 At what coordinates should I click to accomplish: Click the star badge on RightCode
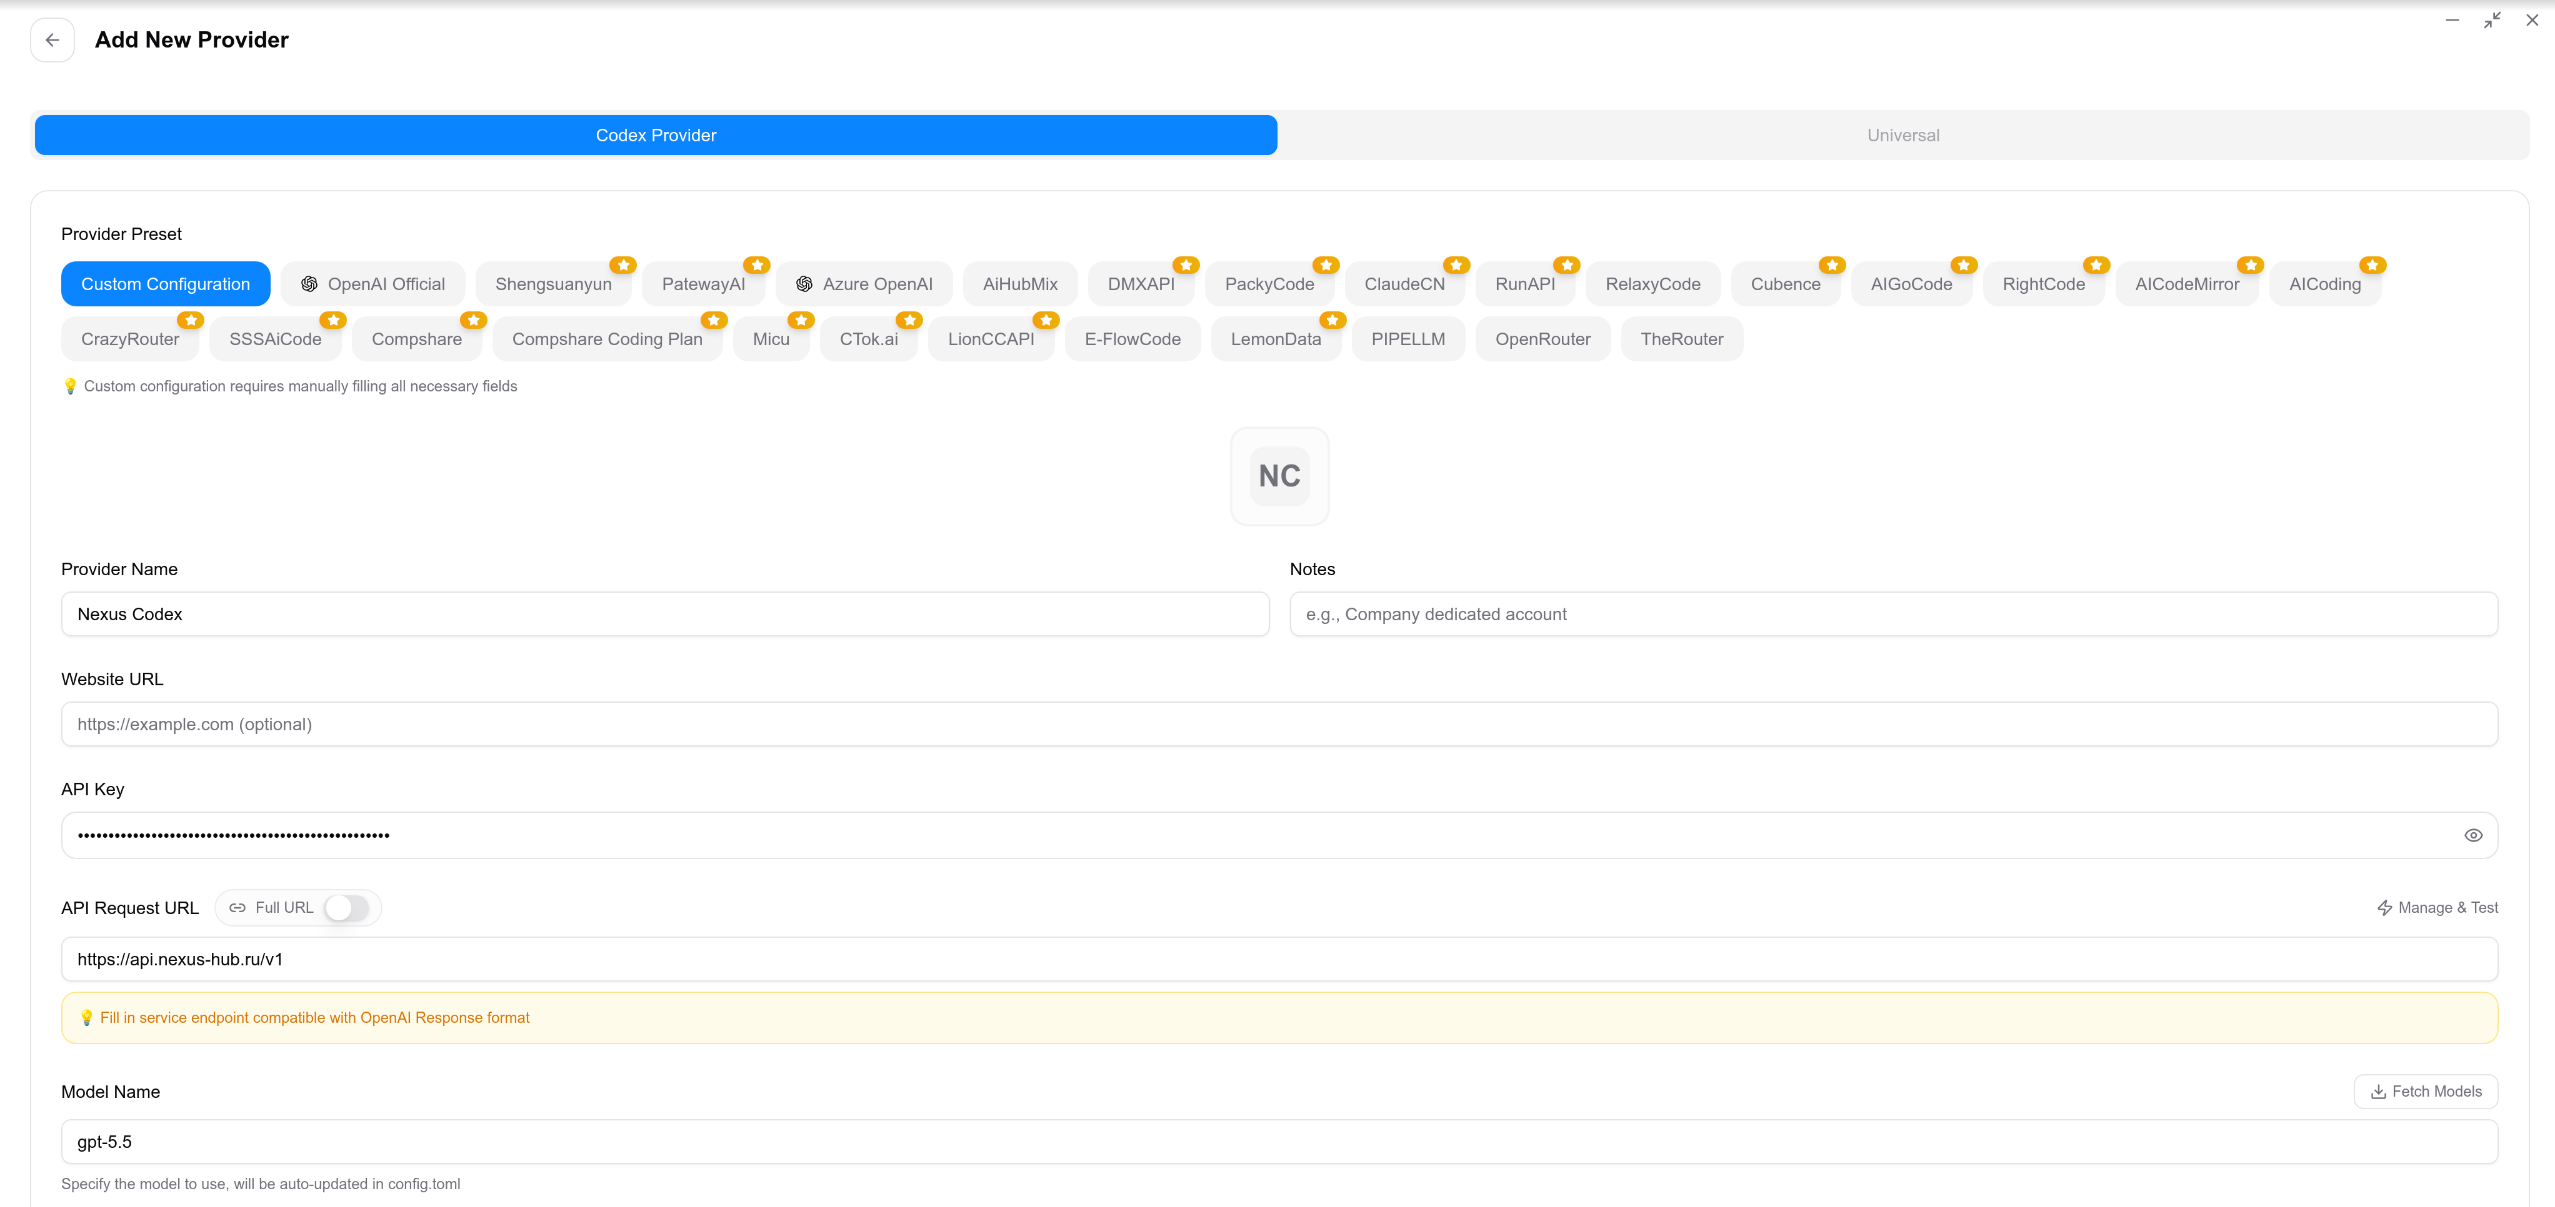coord(2097,265)
